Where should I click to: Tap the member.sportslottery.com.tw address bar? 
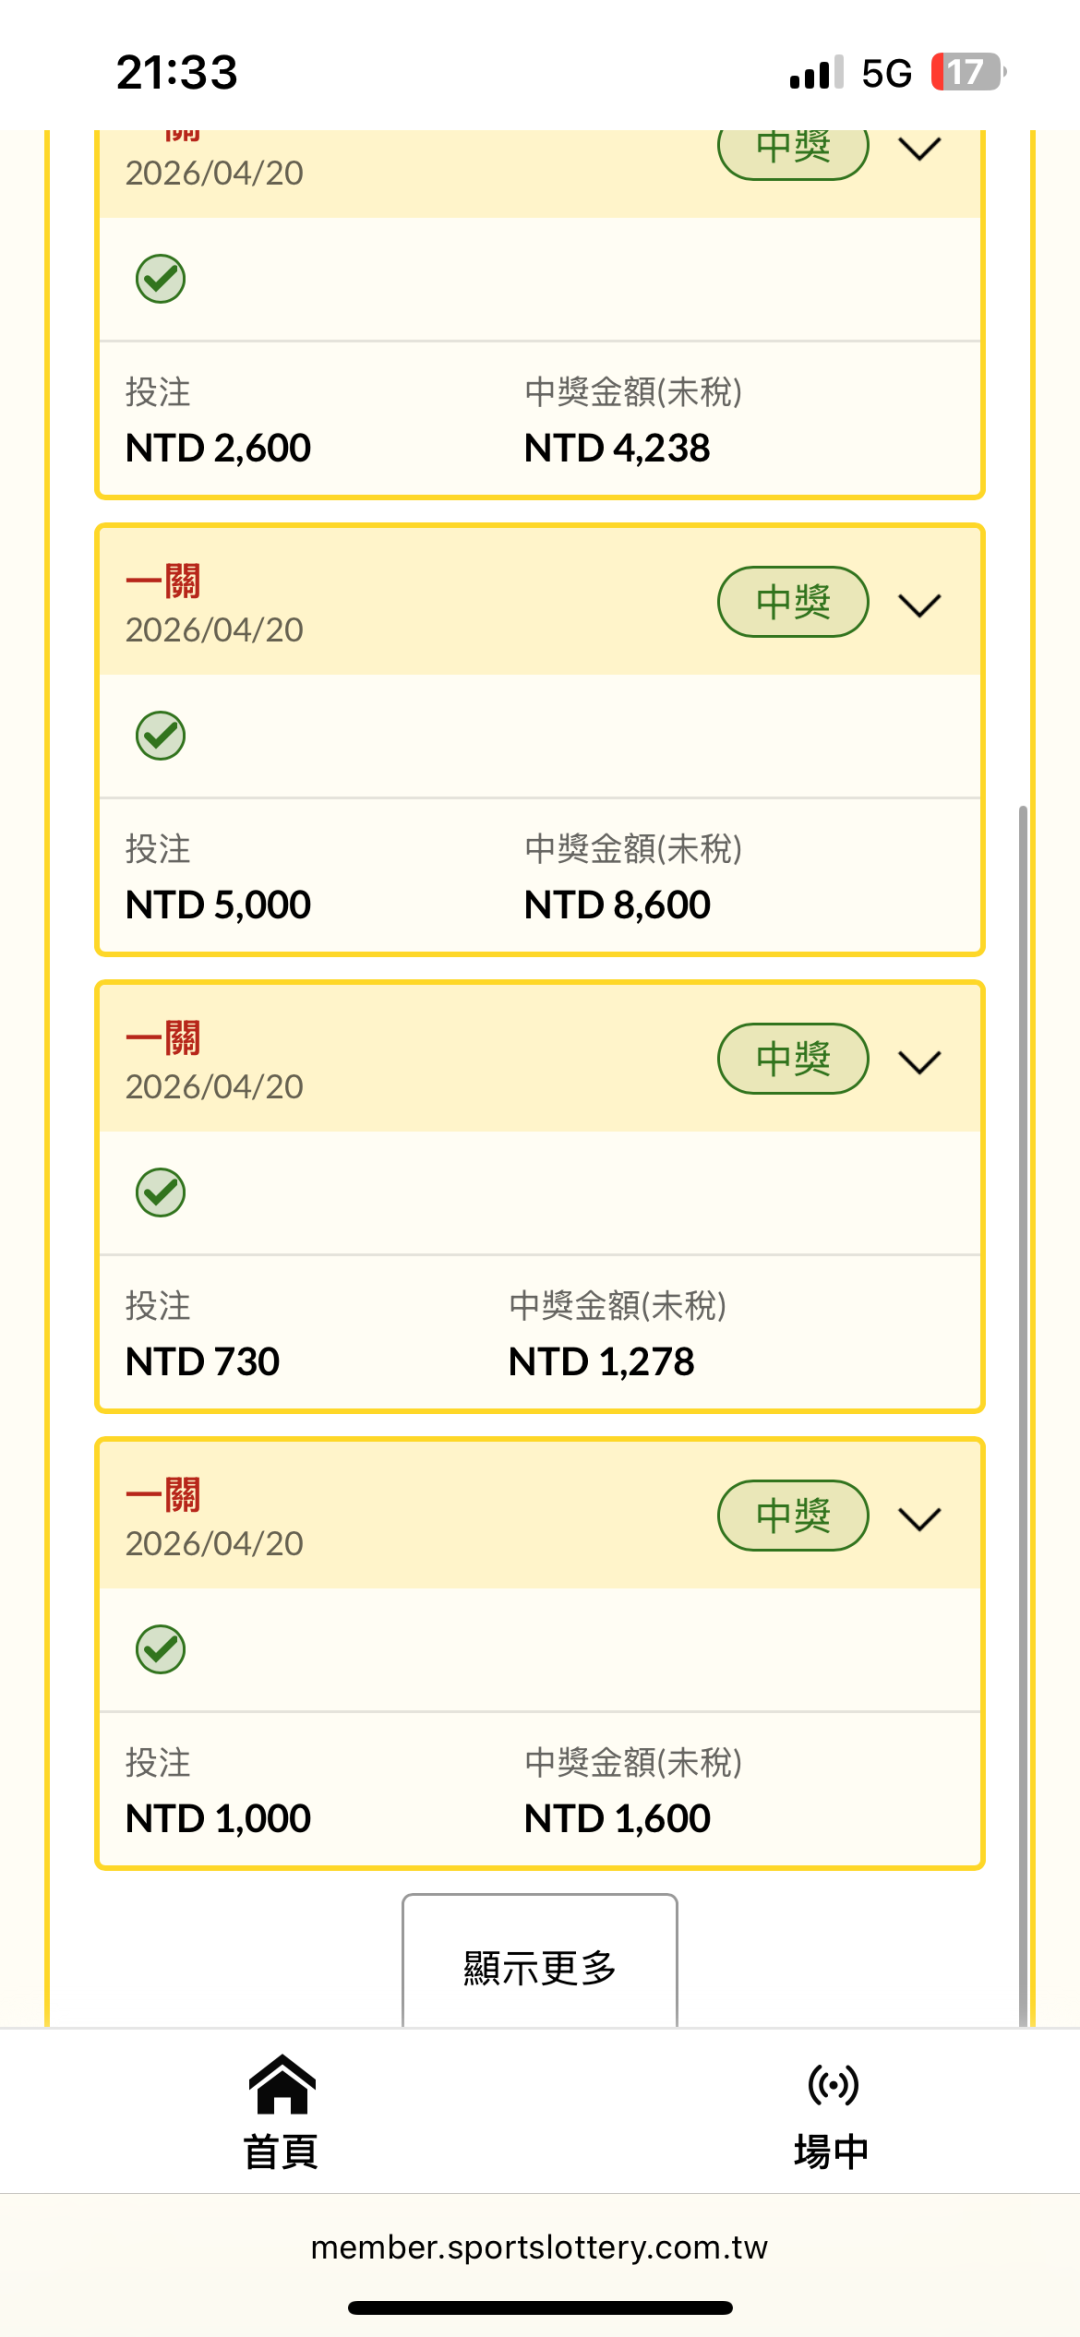(x=540, y=2247)
